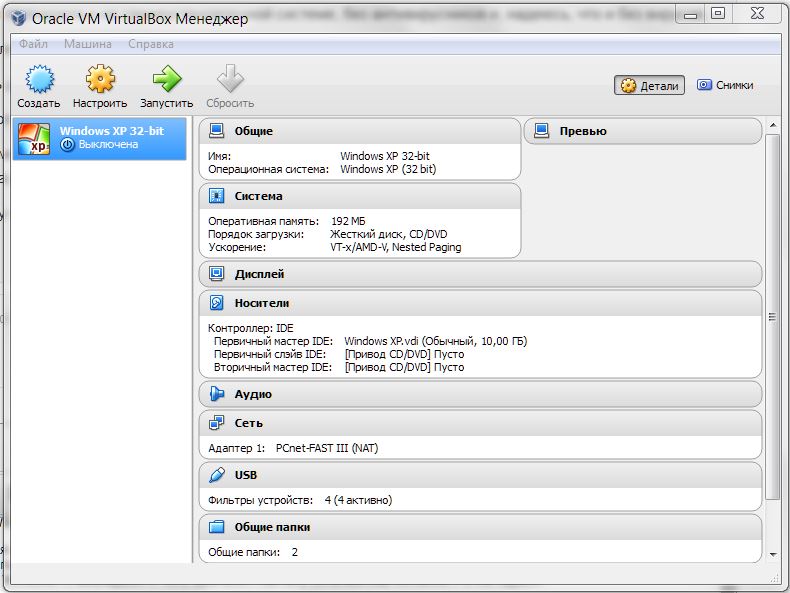Collapse the Носители section header
Screen dimensions: 790x593
coord(481,303)
